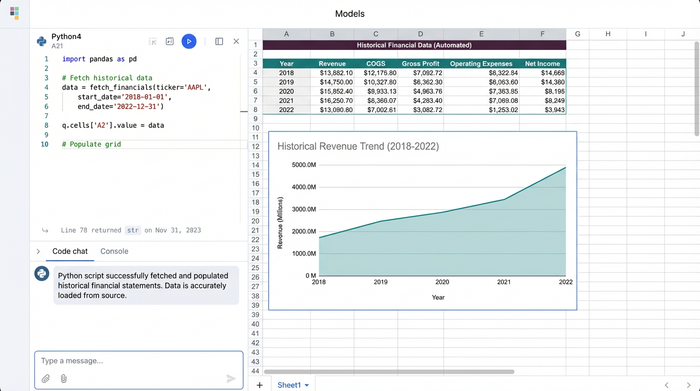Image resolution: width=700 pixels, height=391 pixels.
Task: Click revenue cell $14,750.00
Action: [x=332, y=82]
